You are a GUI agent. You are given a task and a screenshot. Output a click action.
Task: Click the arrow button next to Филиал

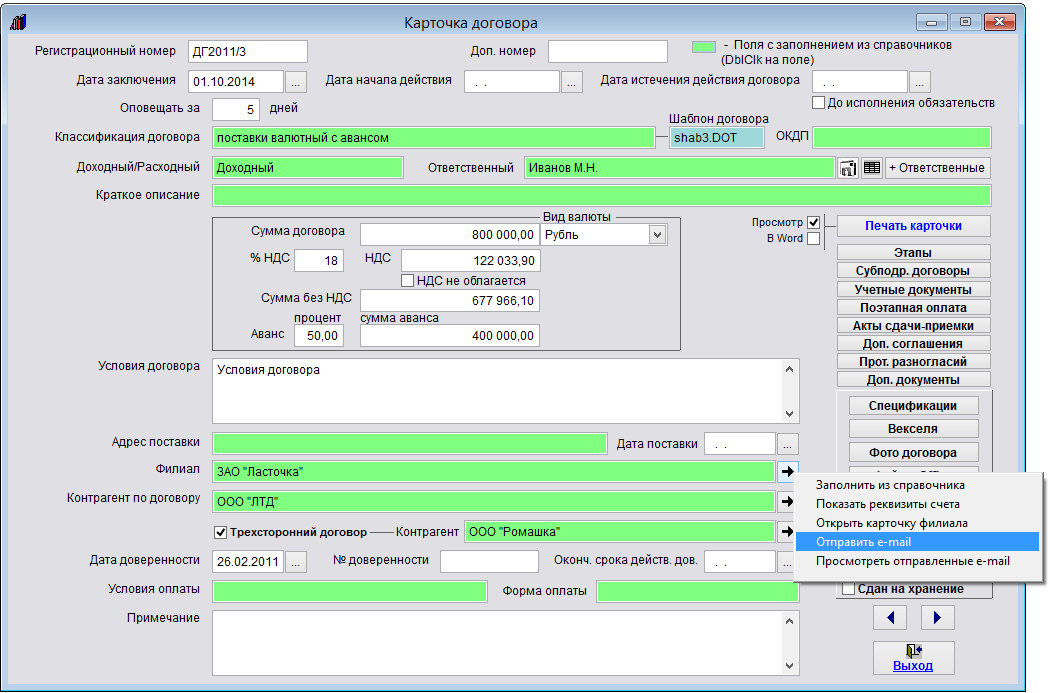point(788,471)
